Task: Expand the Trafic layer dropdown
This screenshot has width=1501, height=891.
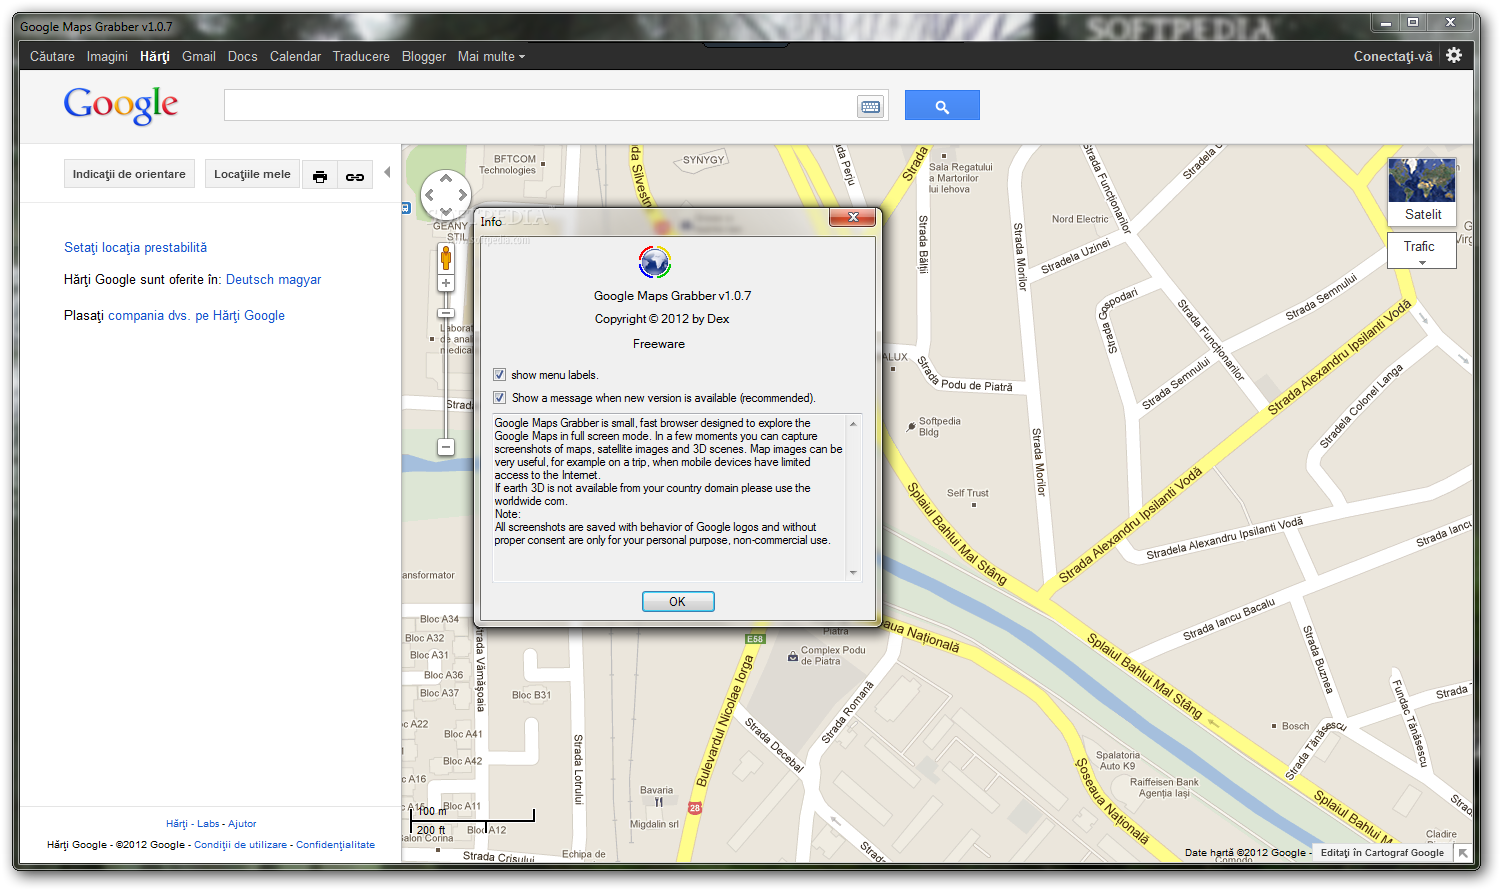Action: [1421, 251]
